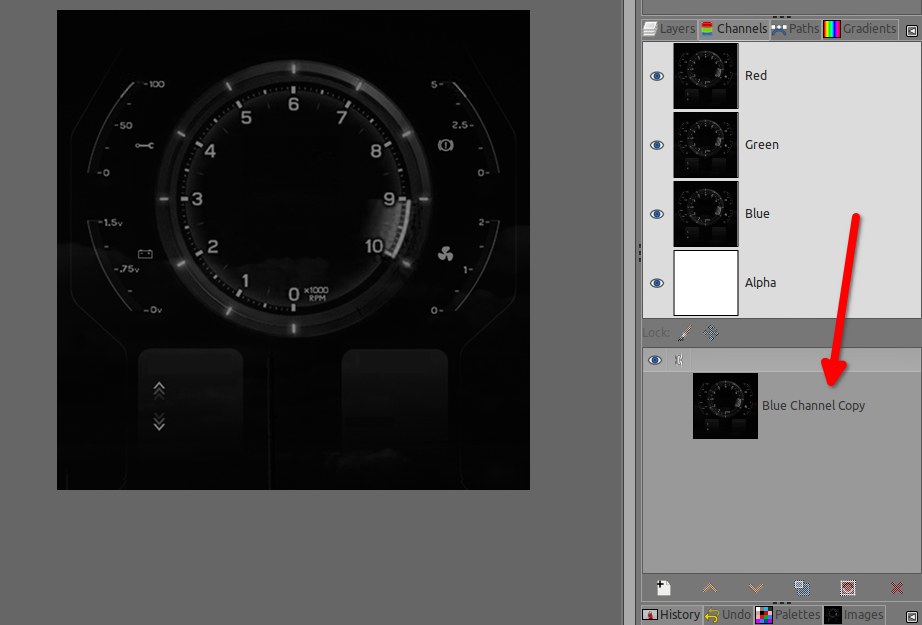This screenshot has height=625, width=922.
Task: Delete the selected channel
Action: point(896,588)
